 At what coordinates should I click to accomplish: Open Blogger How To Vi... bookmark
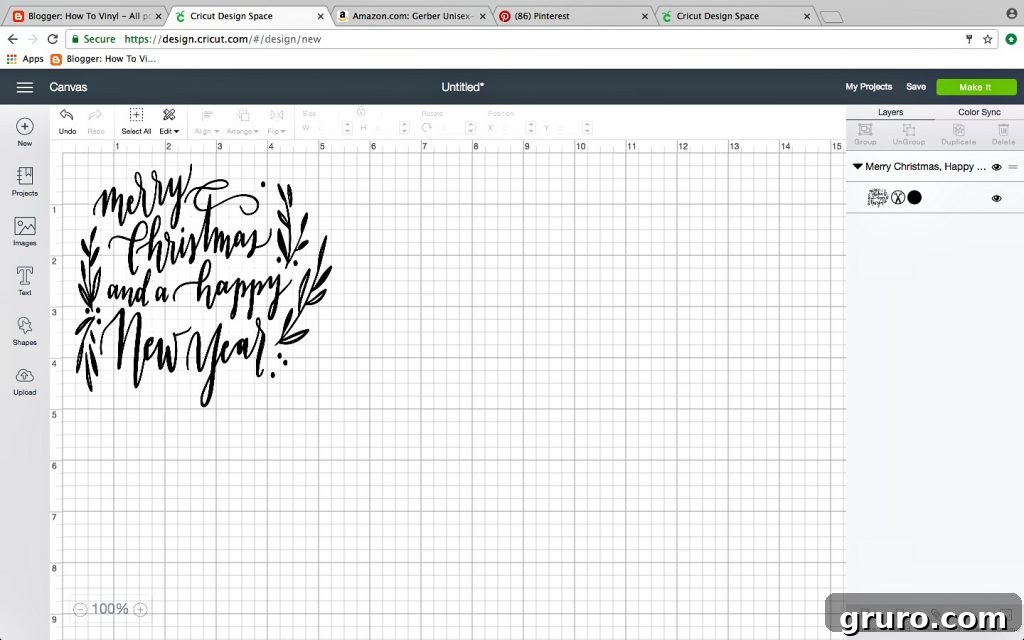coord(104,59)
